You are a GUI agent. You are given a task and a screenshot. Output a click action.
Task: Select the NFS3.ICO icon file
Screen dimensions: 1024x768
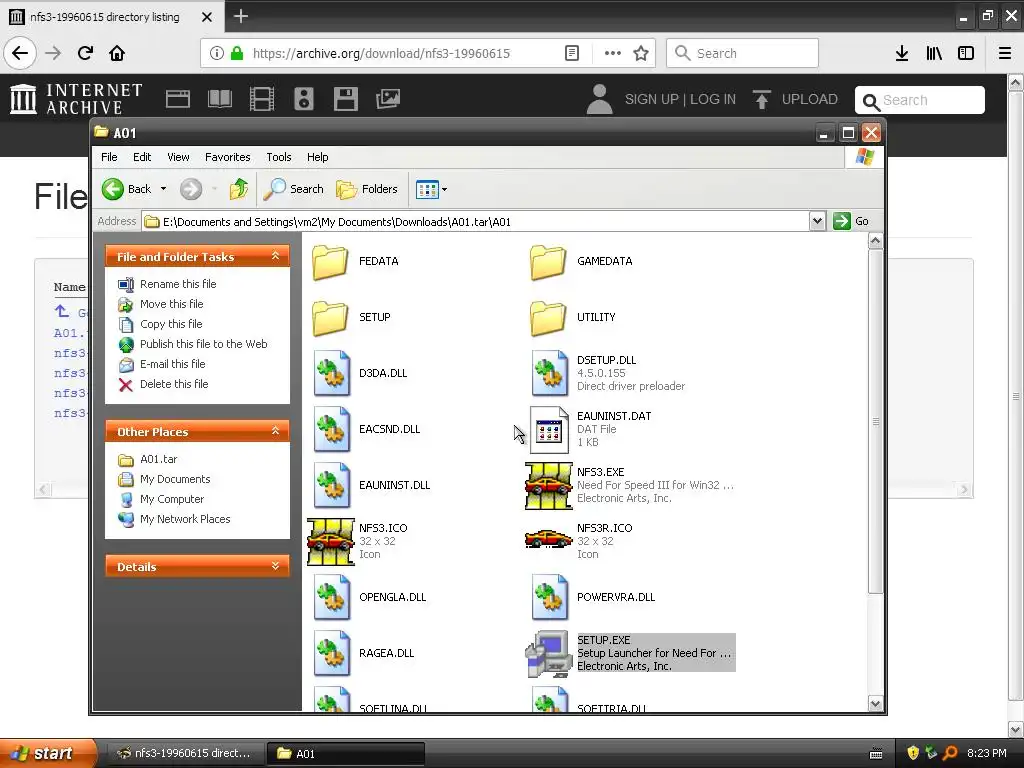tap(330, 542)
